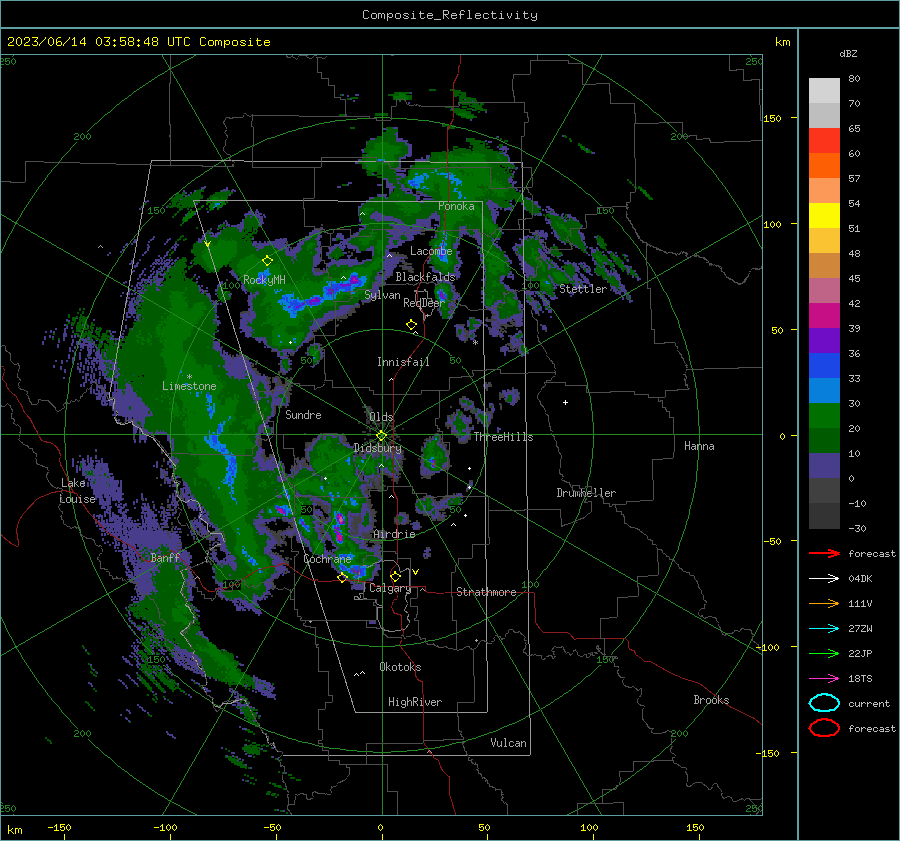Click the orange 111V arrow icon
Screen dimensions: 900x841
point(824,603)
